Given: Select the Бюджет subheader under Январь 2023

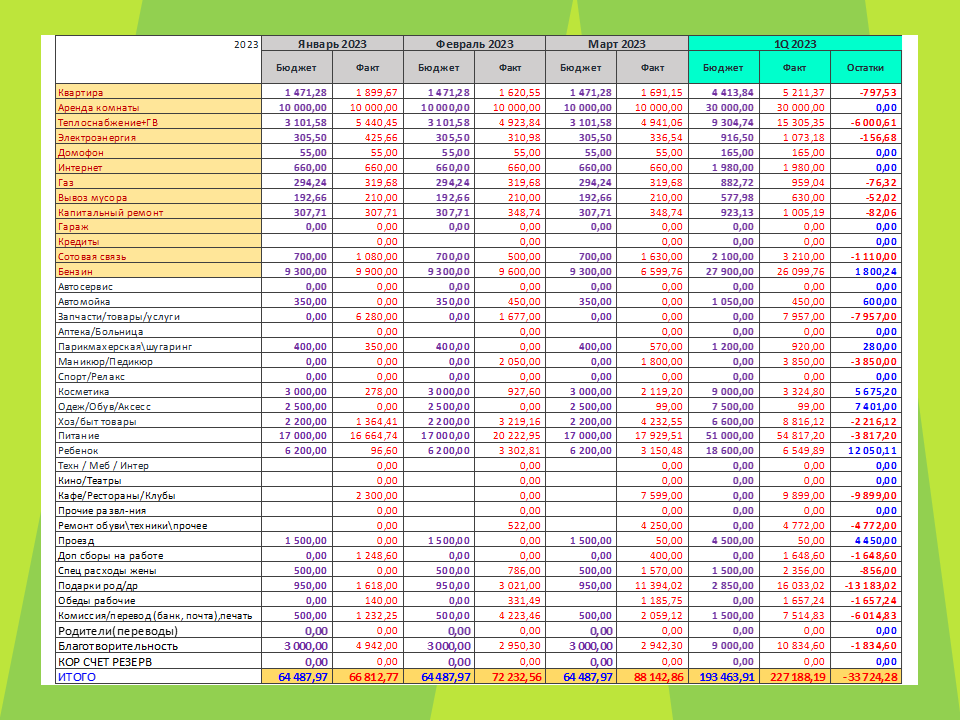Looking at the screenshot, I should click(x=296, y=68).
